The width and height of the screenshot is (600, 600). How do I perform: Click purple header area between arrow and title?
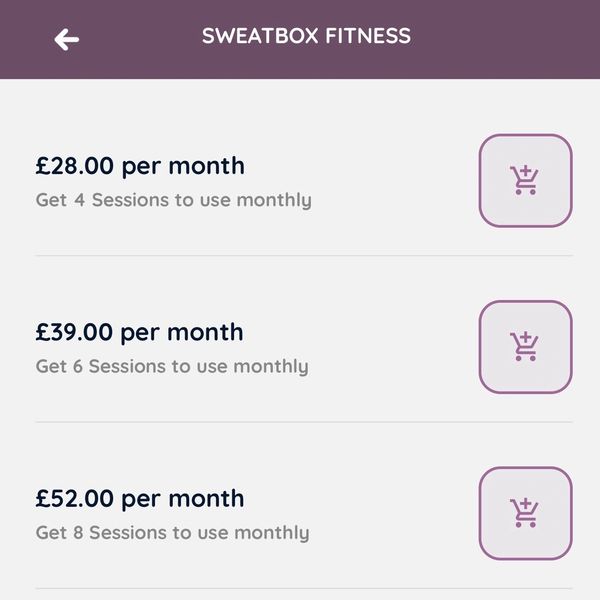[x=140, y=38]
